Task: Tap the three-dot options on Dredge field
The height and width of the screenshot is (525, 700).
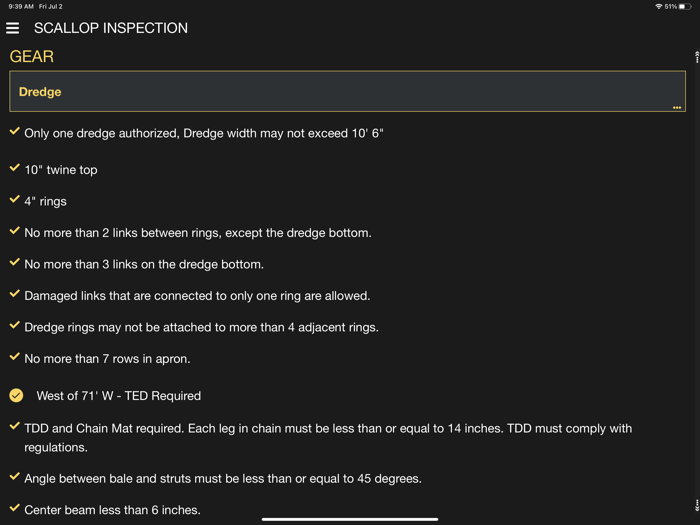Action: point(677,107)
